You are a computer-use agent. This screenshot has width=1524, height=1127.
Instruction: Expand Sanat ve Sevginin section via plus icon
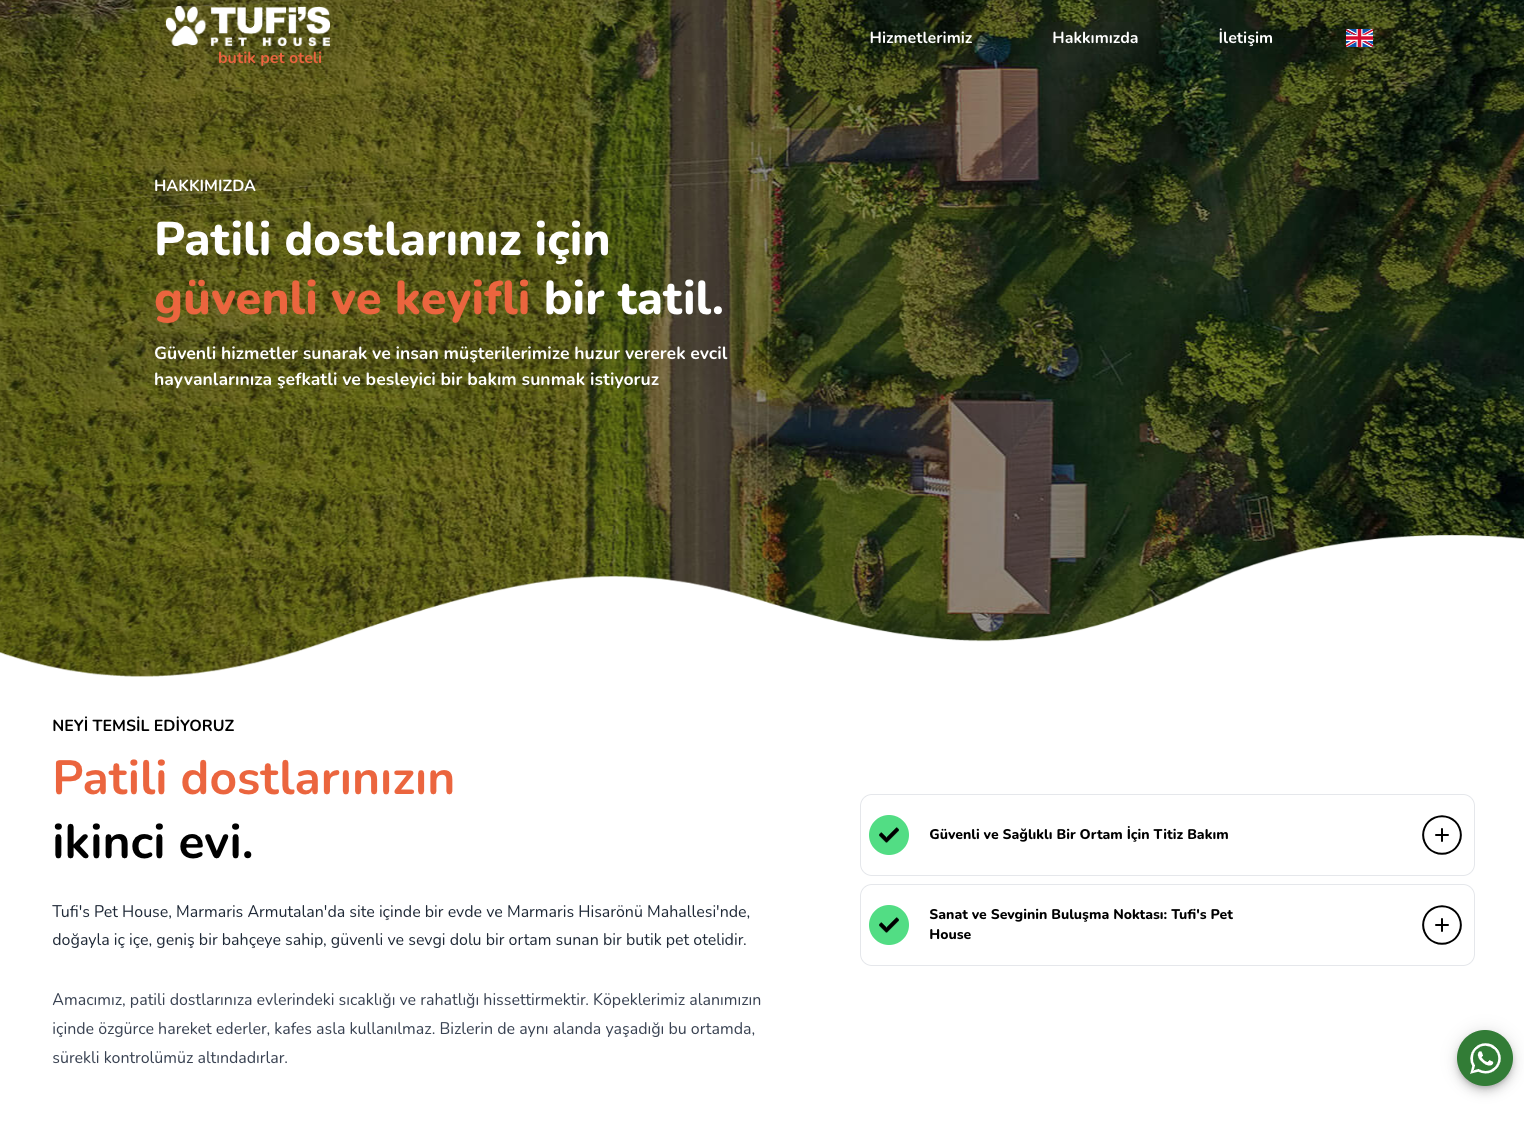(x=1441, y=925)
